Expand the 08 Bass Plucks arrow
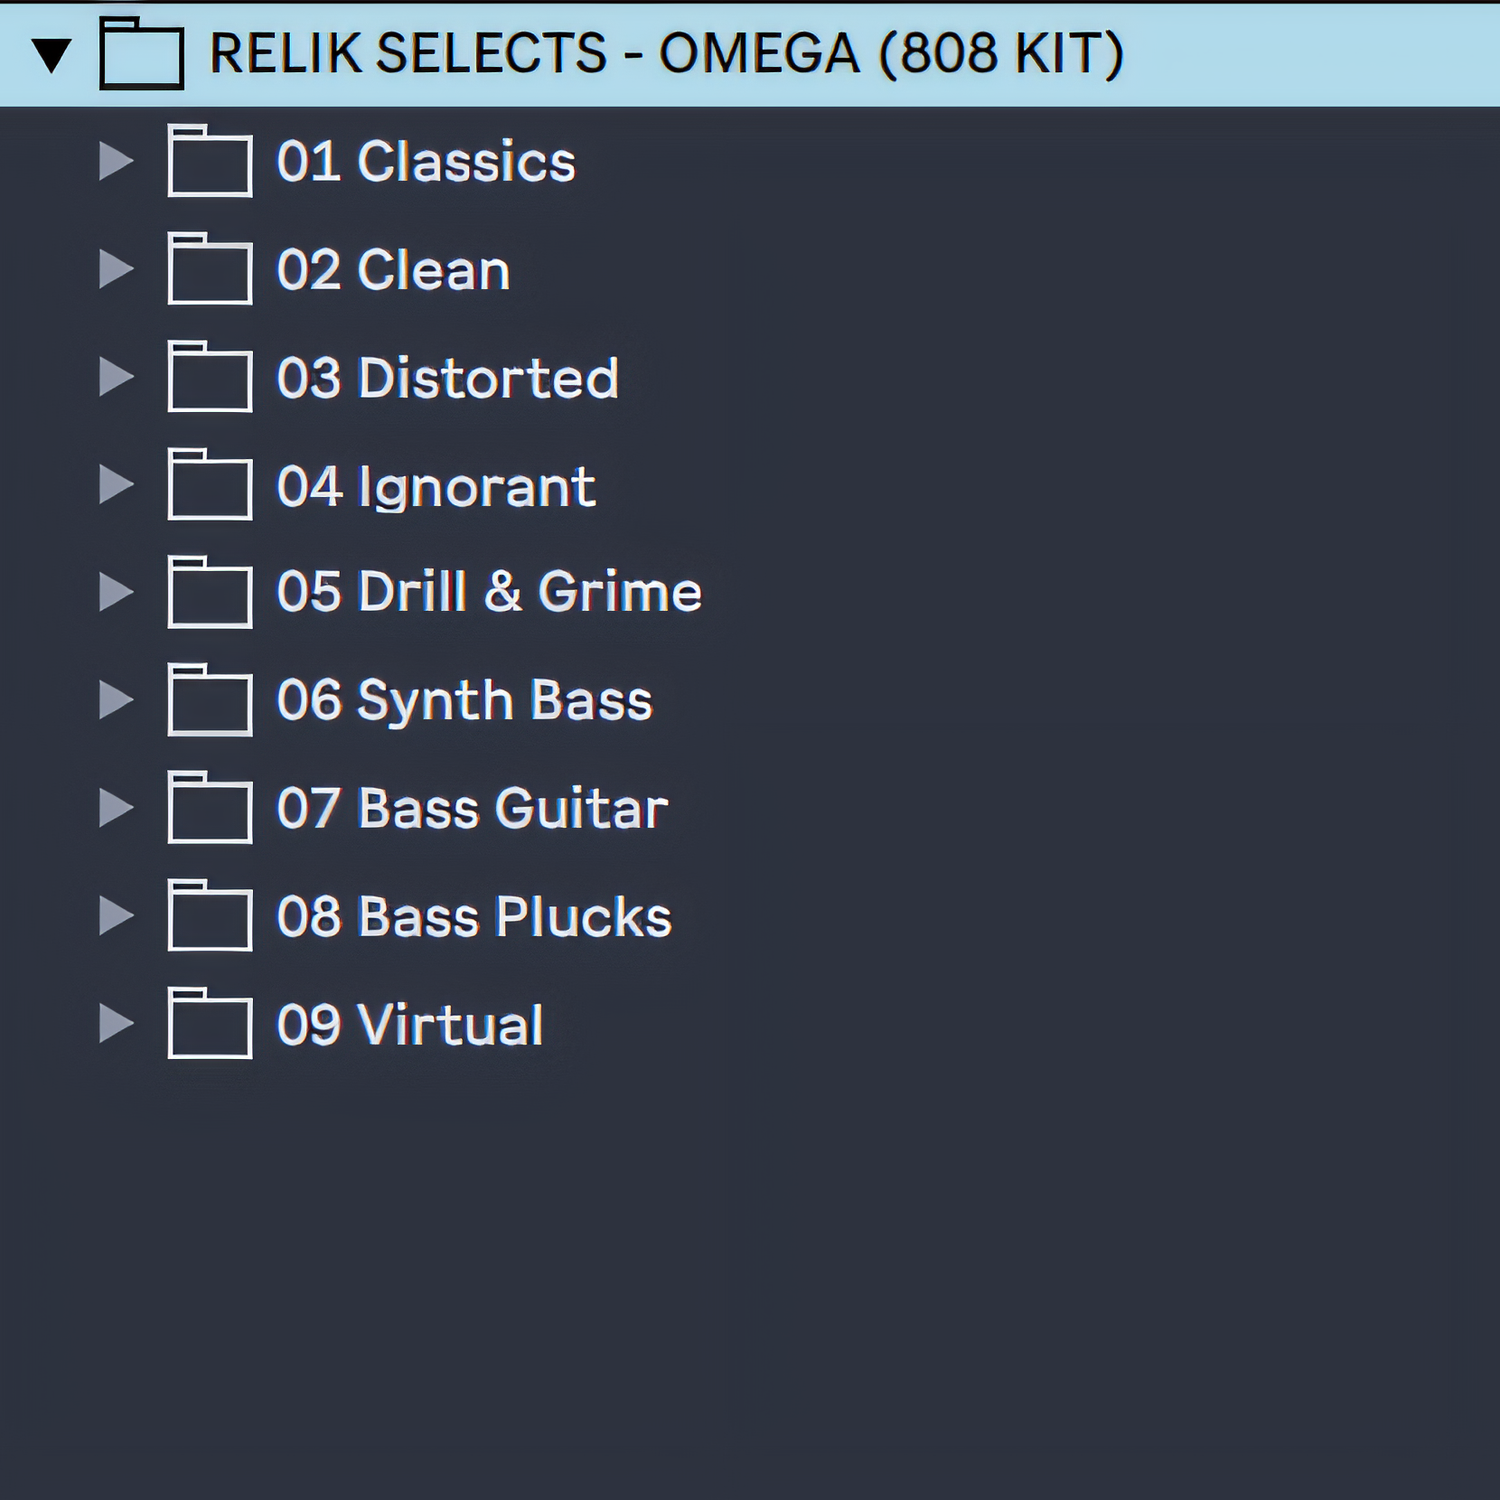Screen dimensions: 1500x1500 (116, 916)
